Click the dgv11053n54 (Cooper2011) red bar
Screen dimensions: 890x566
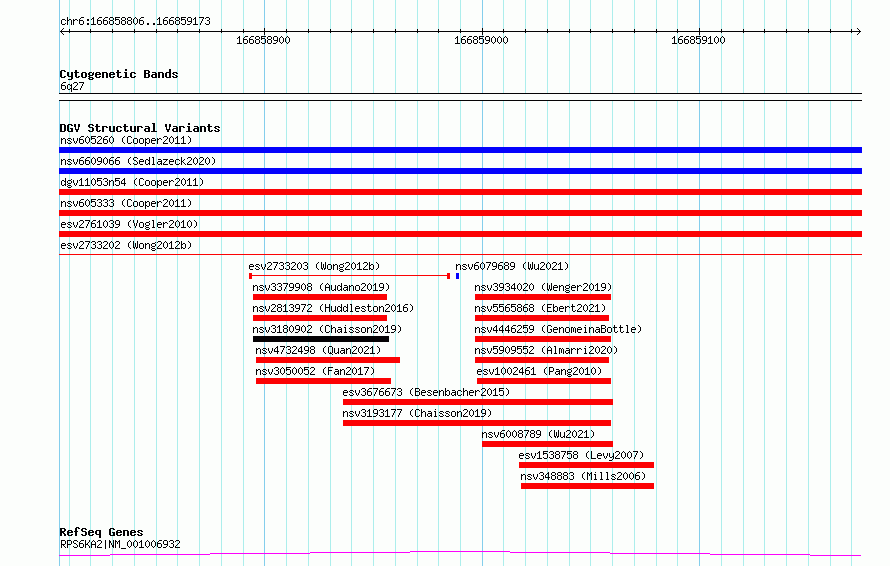tap(460, 192)
